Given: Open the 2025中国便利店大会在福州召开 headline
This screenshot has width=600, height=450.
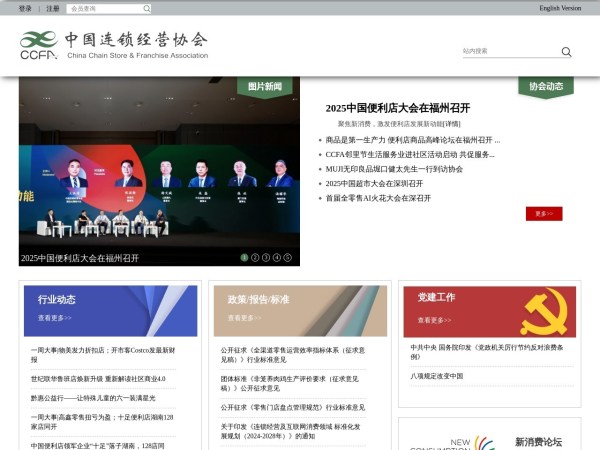Looking at the screenshot, I should 397,108.
